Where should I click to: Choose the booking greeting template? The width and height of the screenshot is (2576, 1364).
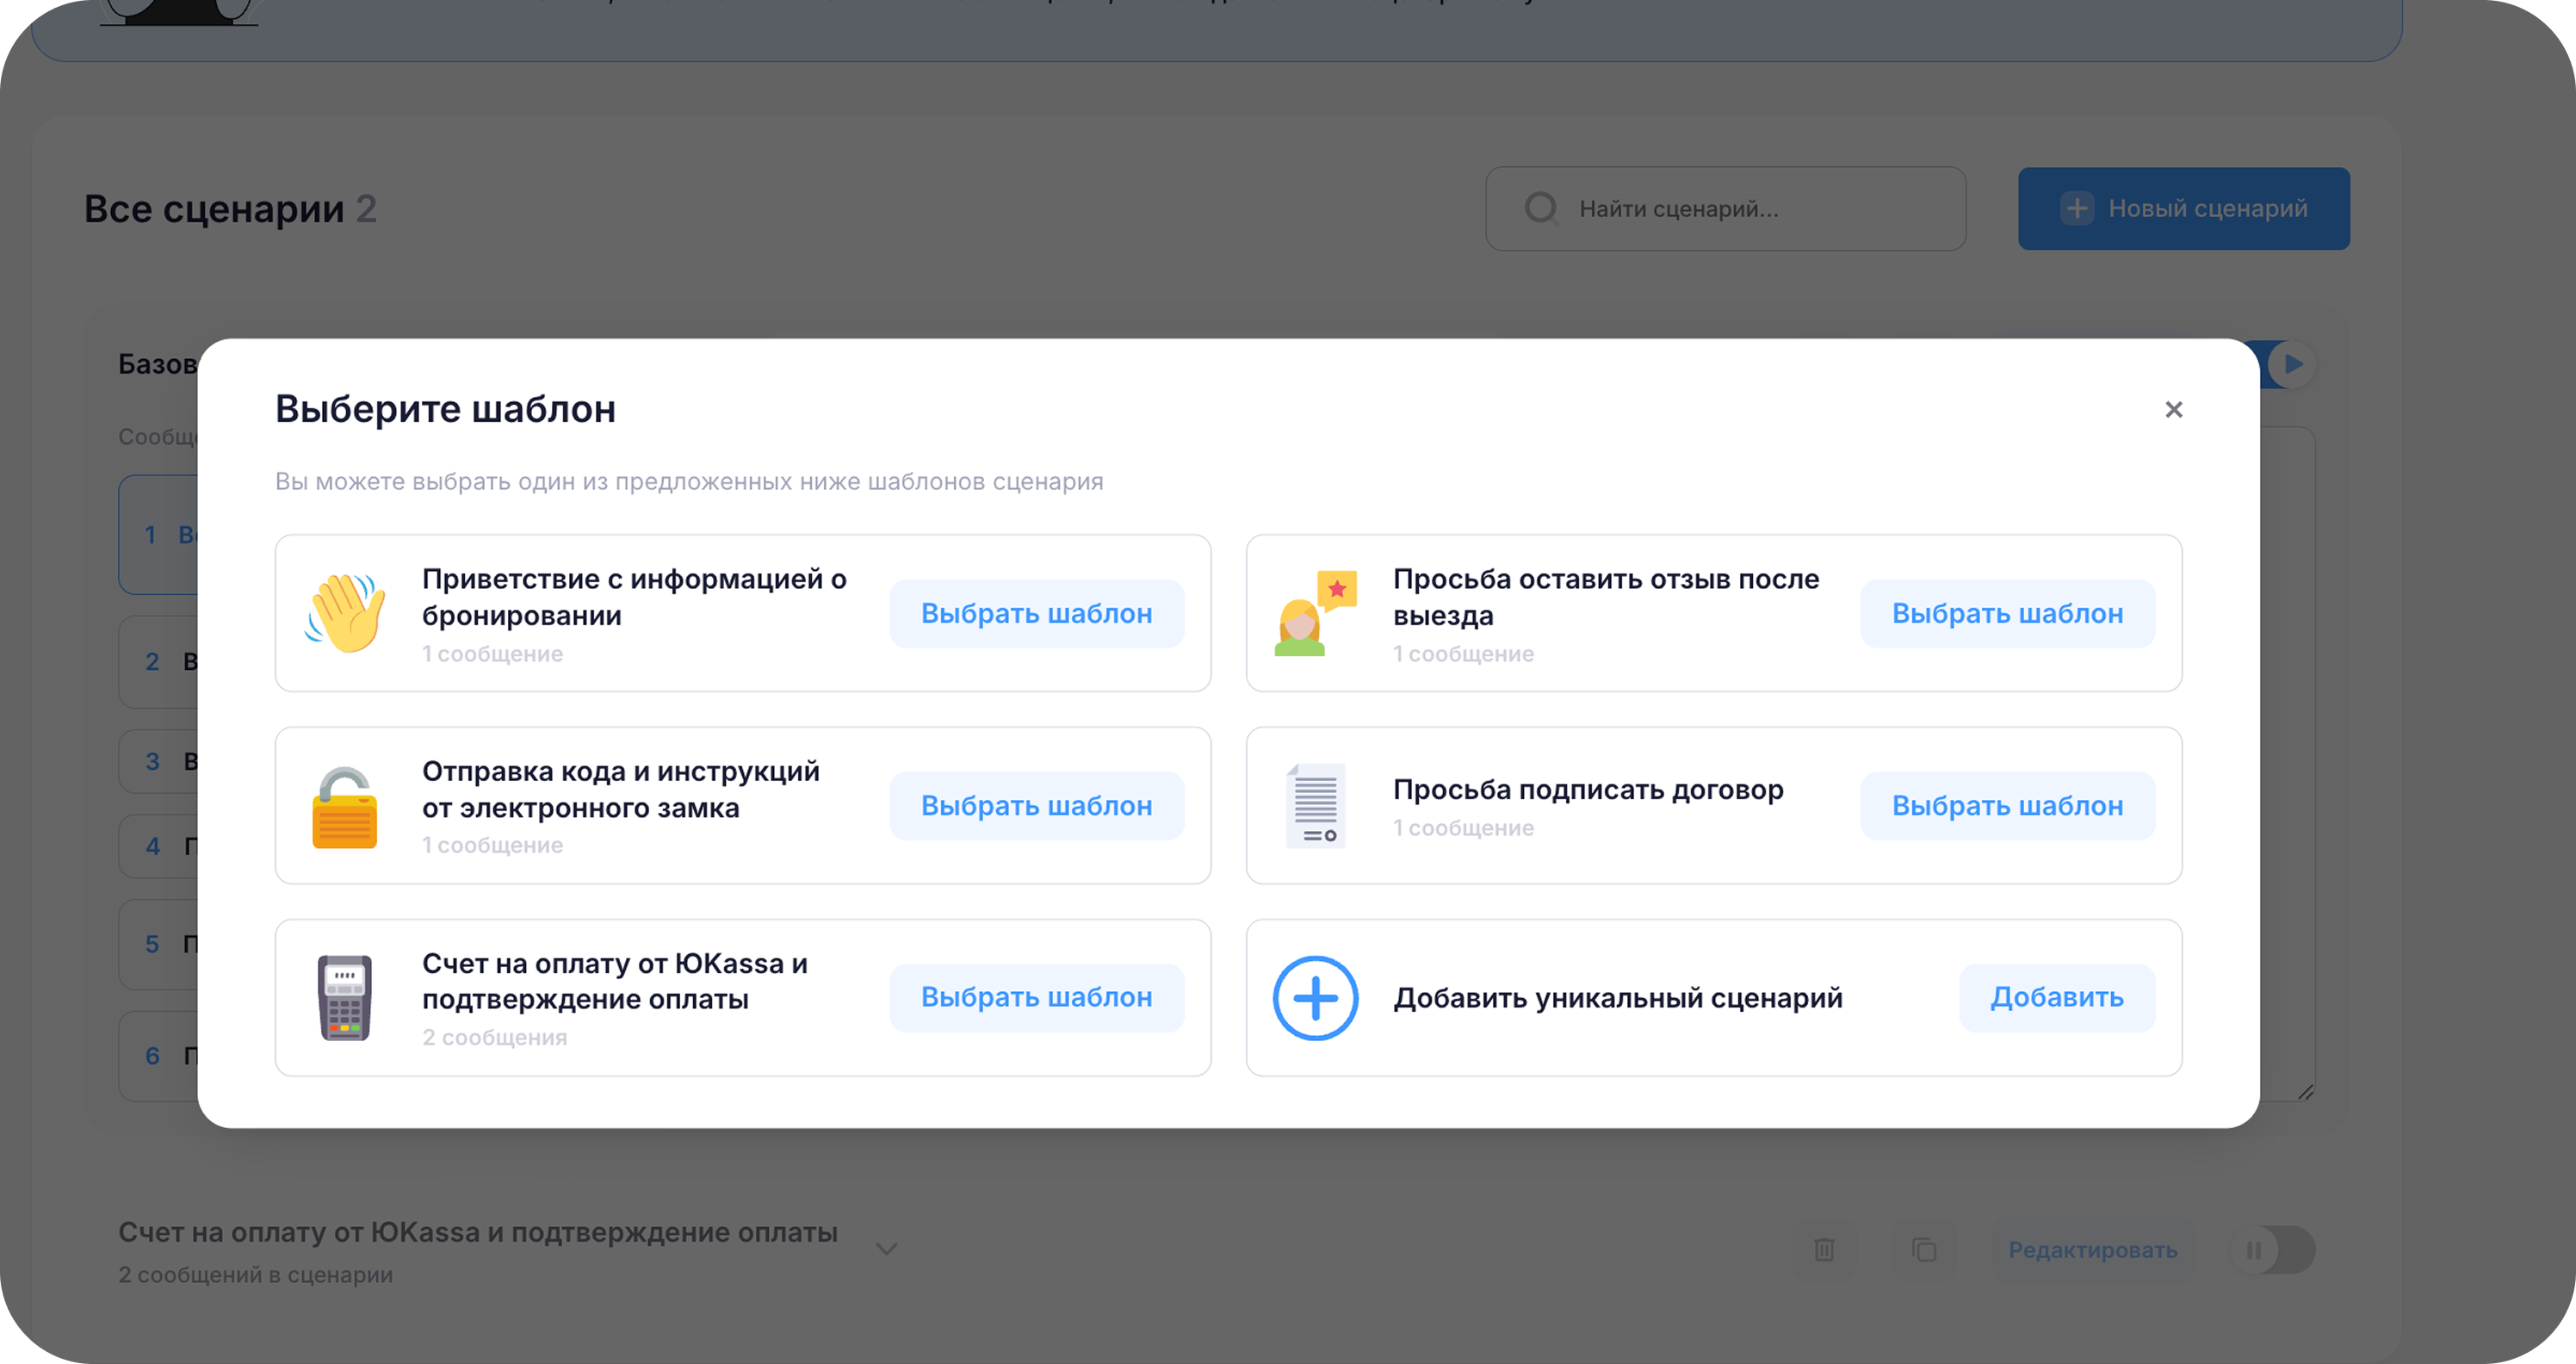pyautogui.click(x=1037, y=613)
